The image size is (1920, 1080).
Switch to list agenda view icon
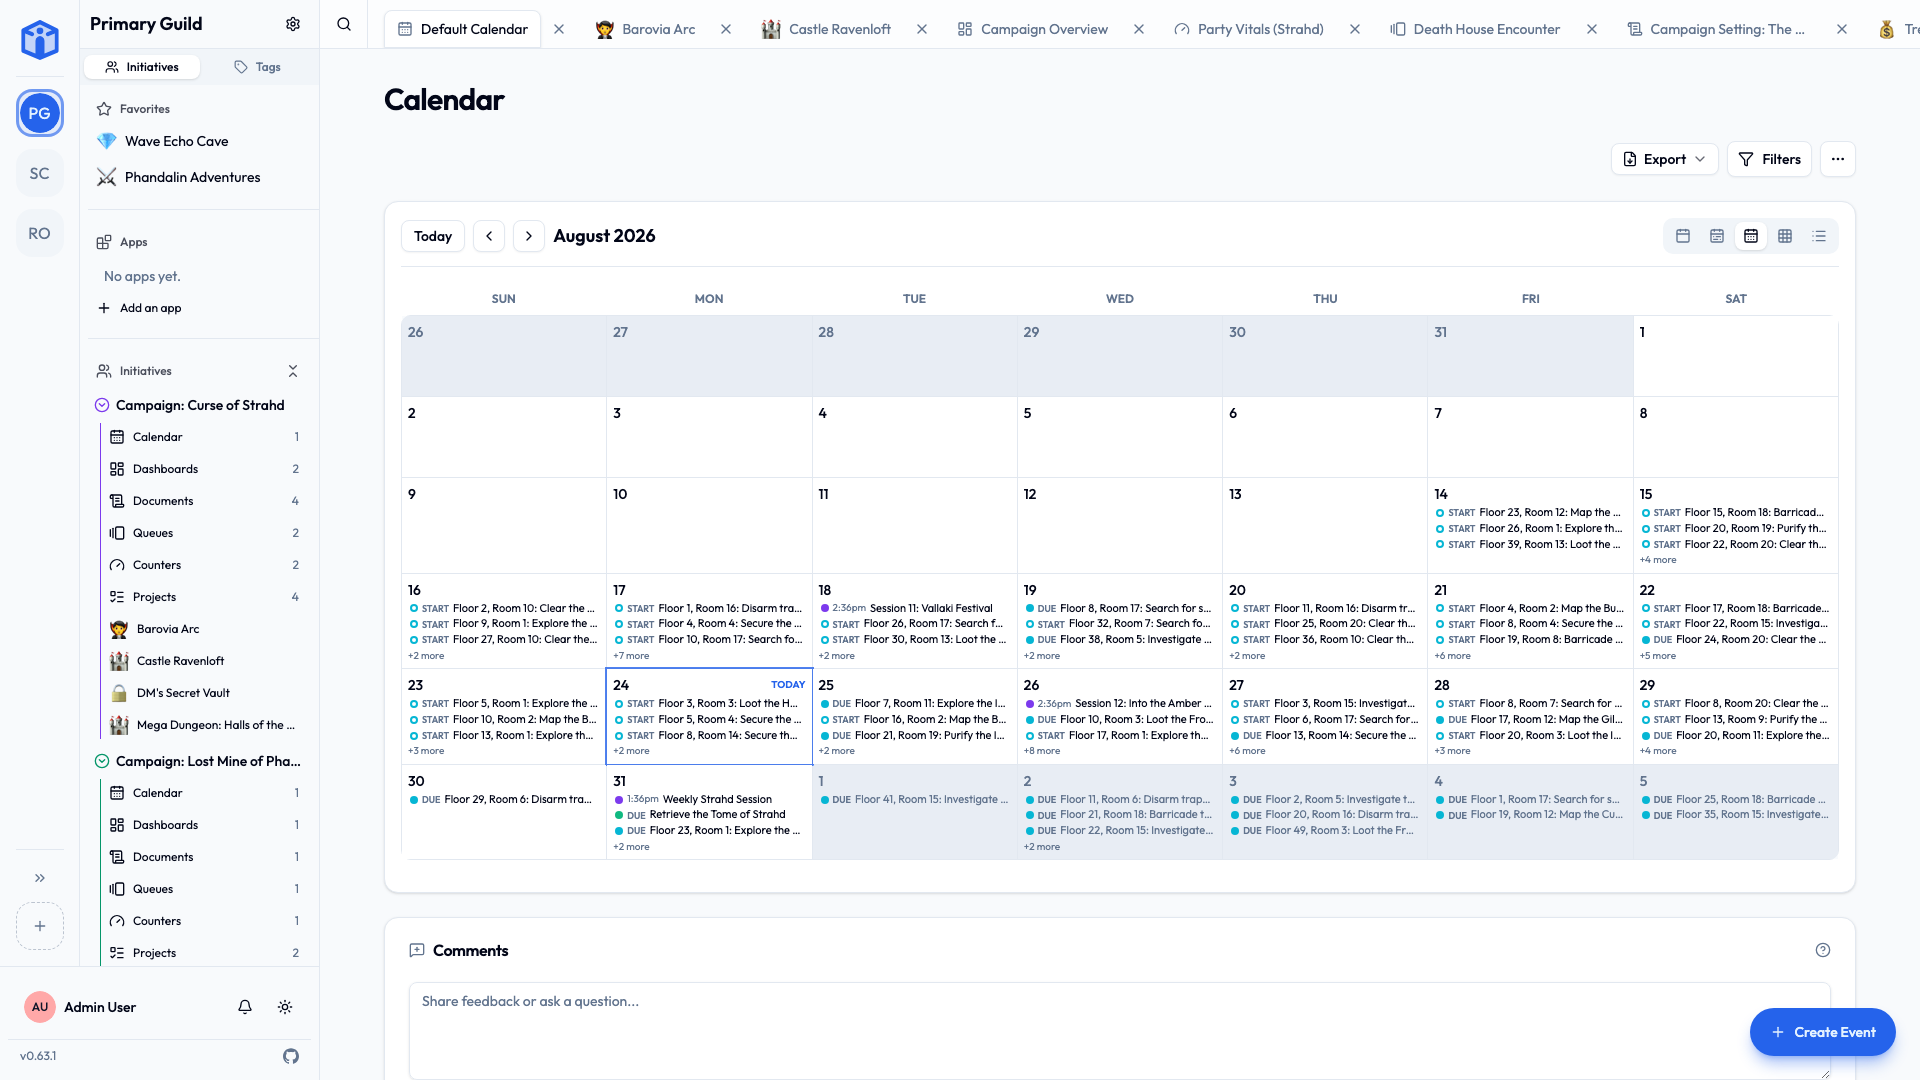point(1819,236)
